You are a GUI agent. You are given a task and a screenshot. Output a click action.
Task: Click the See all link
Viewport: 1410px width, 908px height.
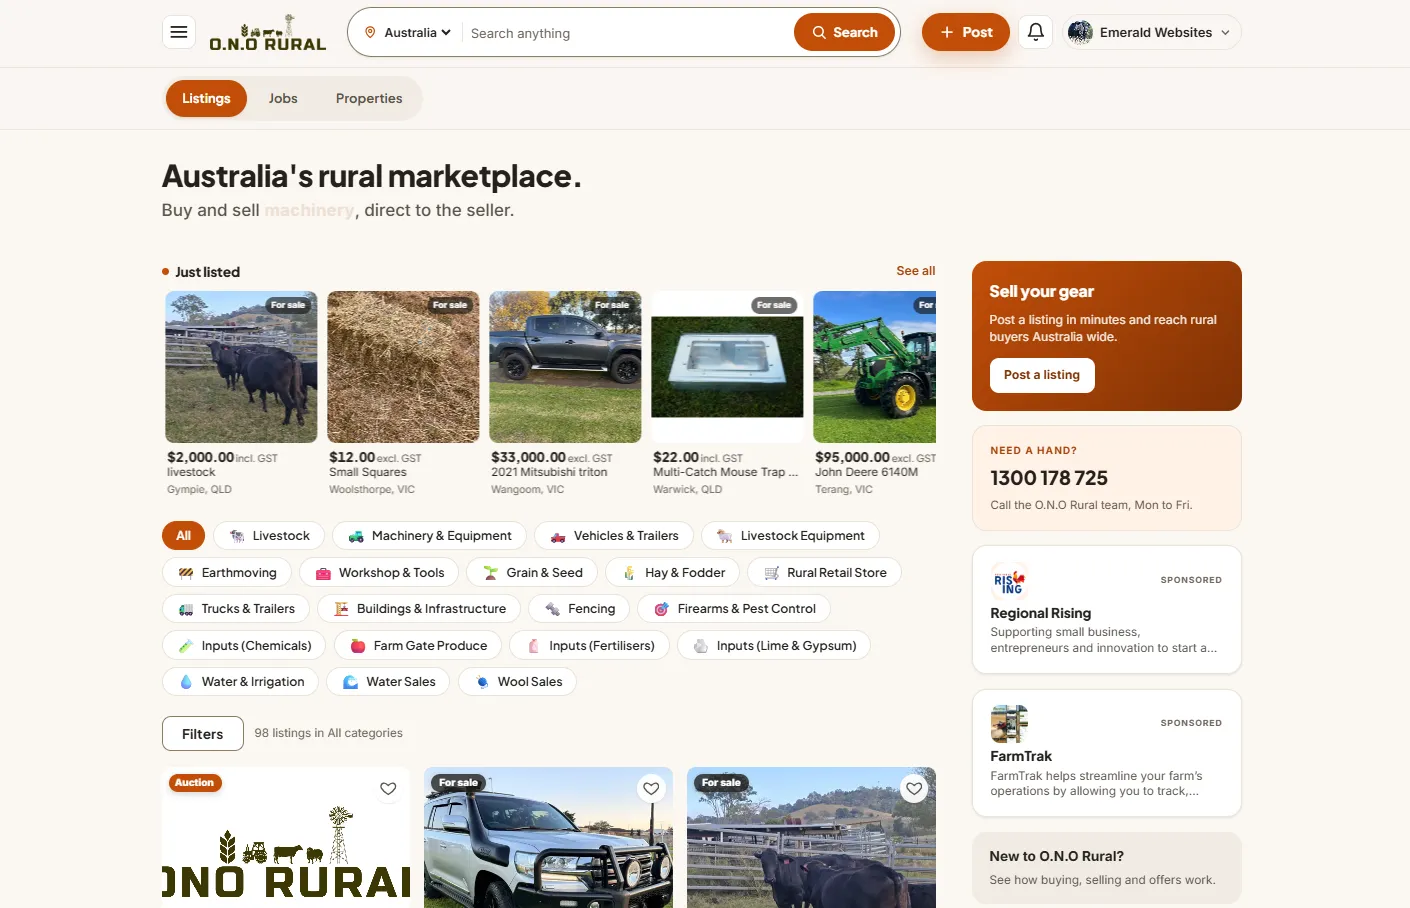[916, 271]
